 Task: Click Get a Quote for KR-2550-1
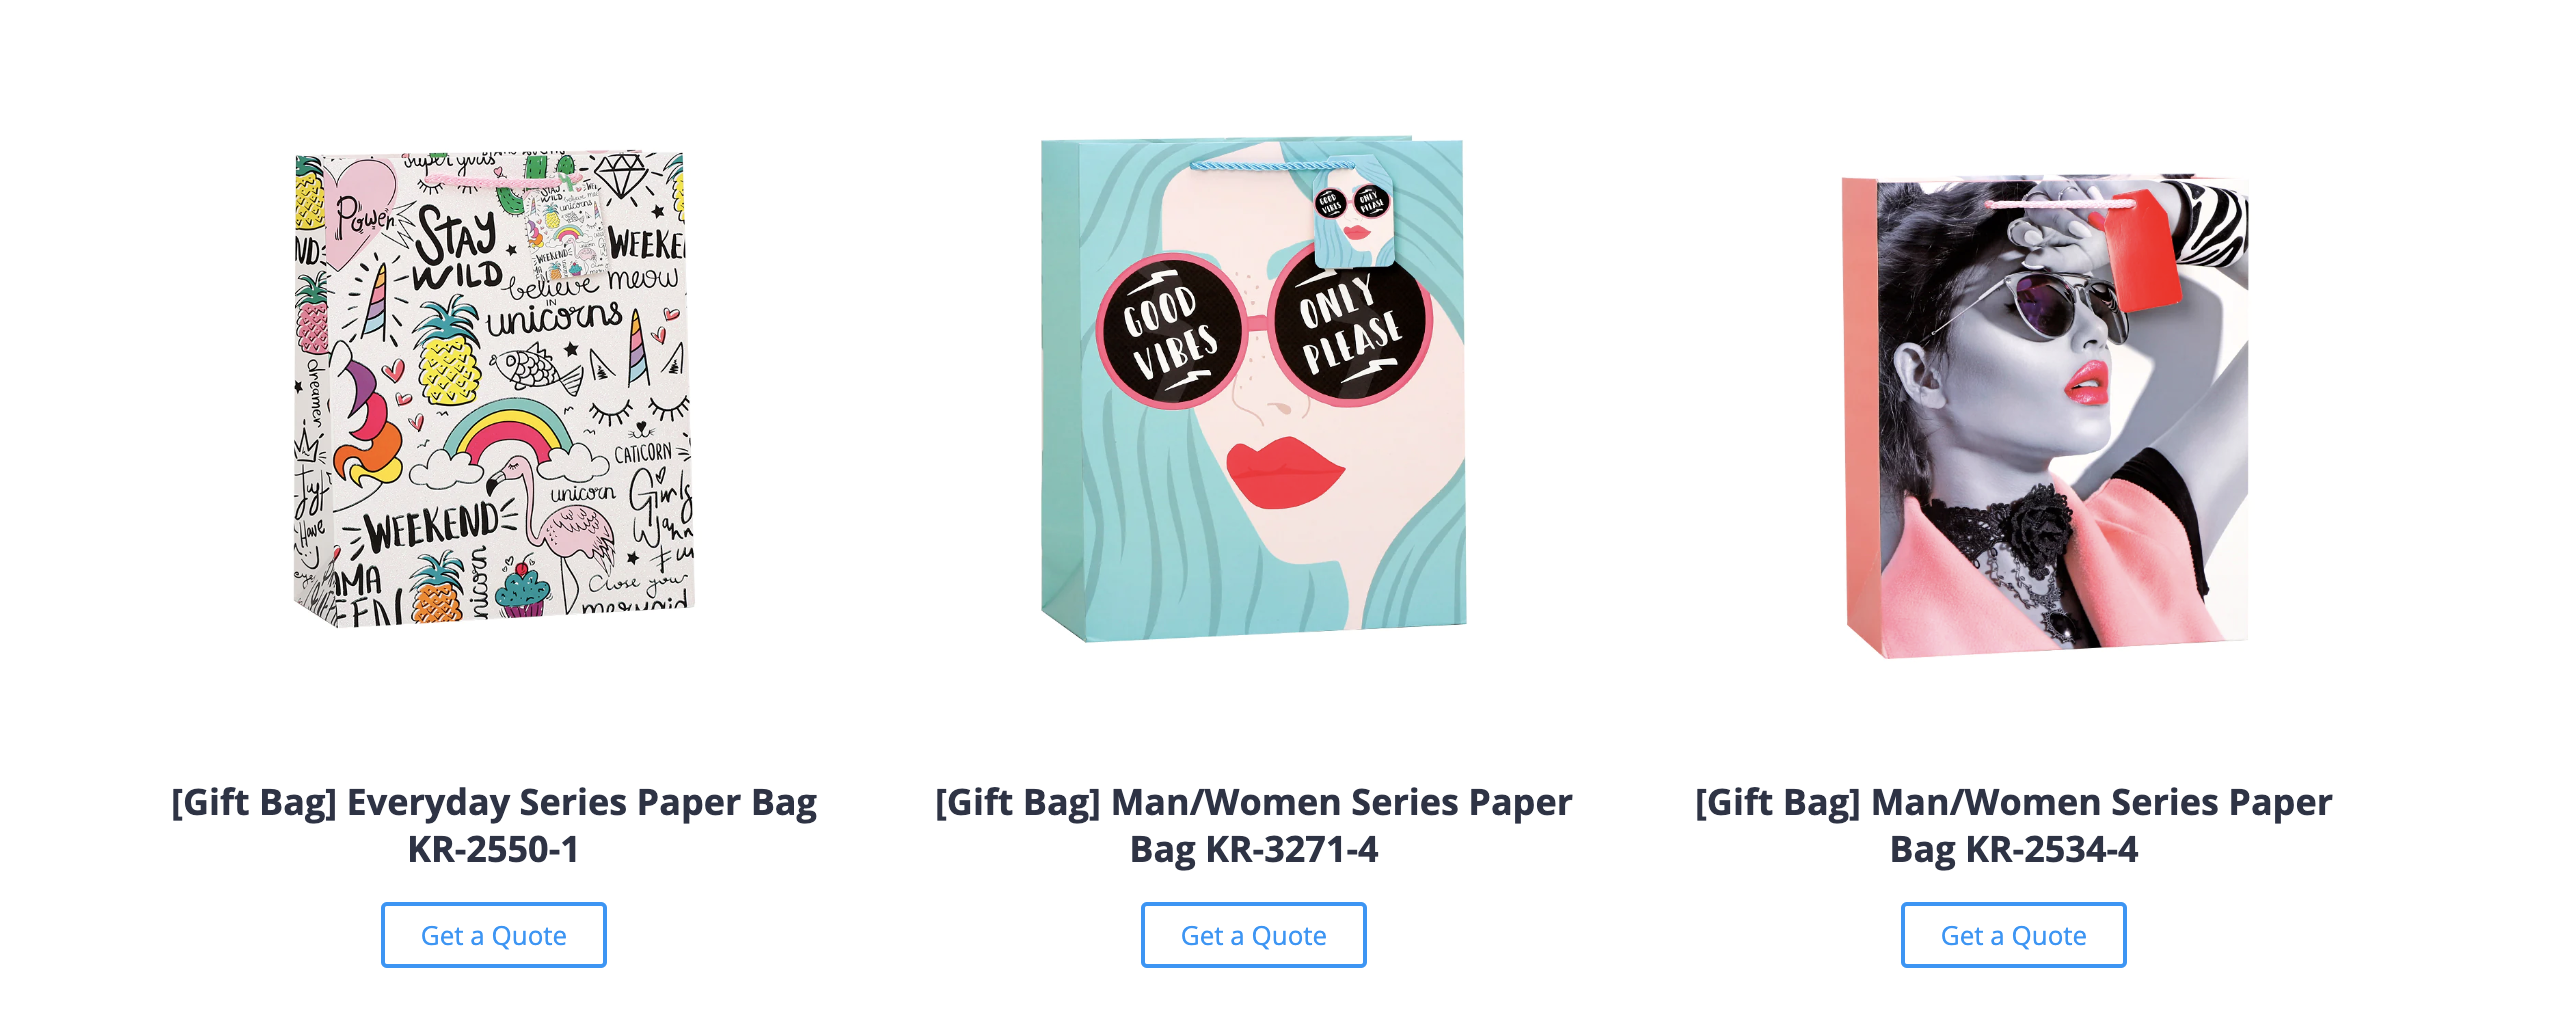pos(493,935)
